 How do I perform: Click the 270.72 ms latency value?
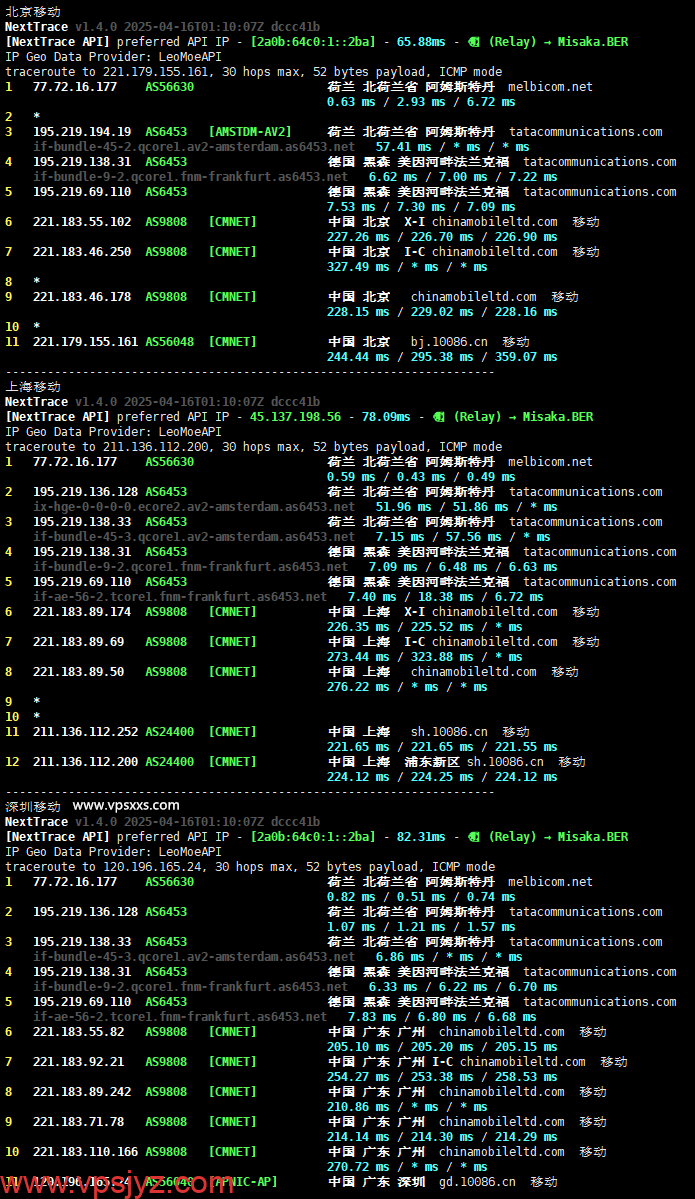(x=359, y=1167)
